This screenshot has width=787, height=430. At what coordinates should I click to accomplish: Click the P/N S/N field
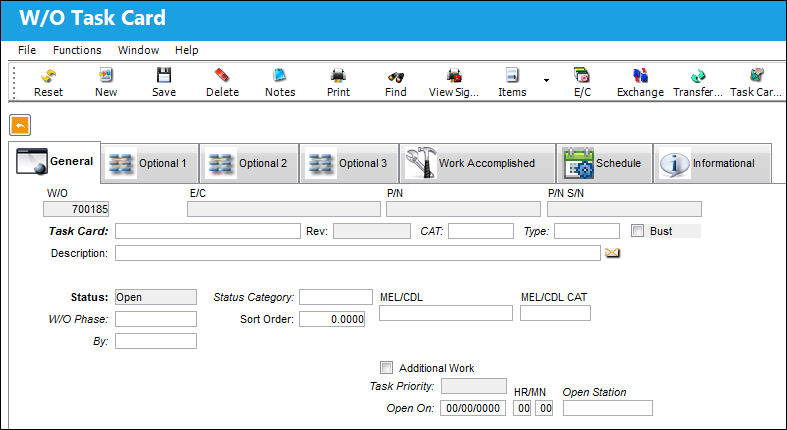[x=624, y=209]
